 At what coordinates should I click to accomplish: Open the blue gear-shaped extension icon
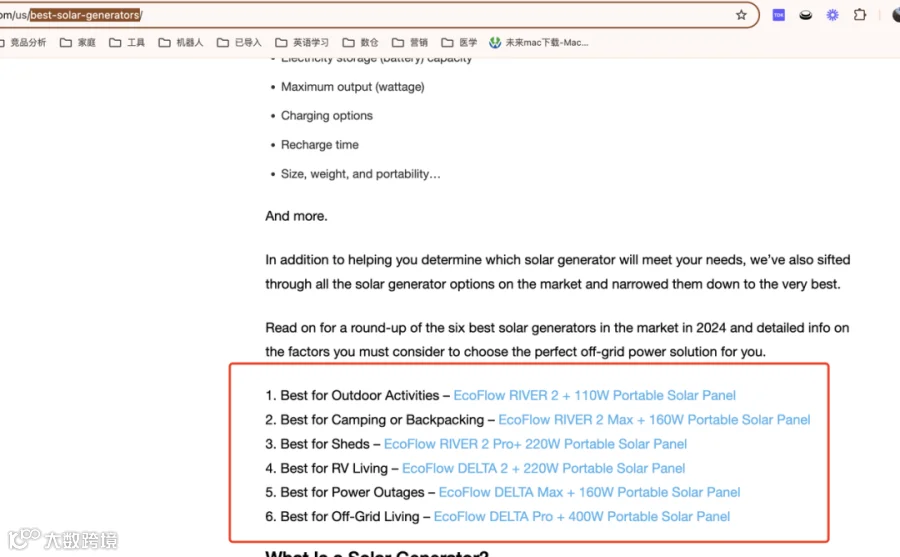(832, 15)
